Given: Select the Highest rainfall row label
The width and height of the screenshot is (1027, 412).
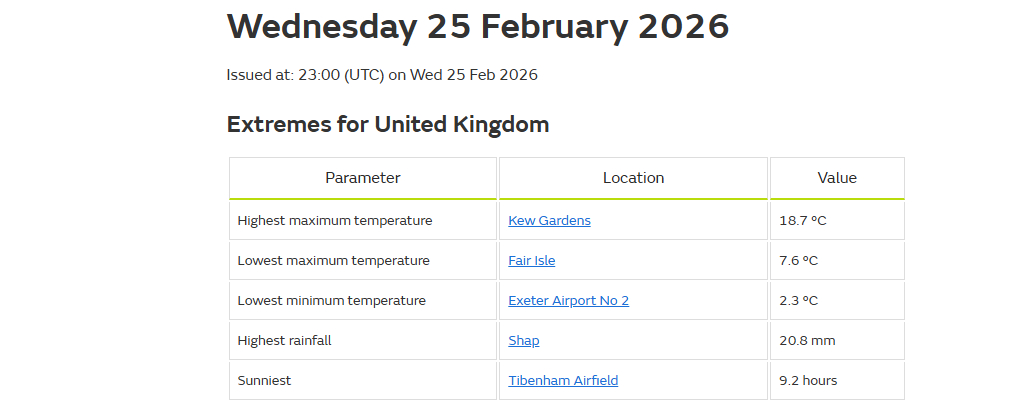Looking at the screenshot, I should 284,340.
